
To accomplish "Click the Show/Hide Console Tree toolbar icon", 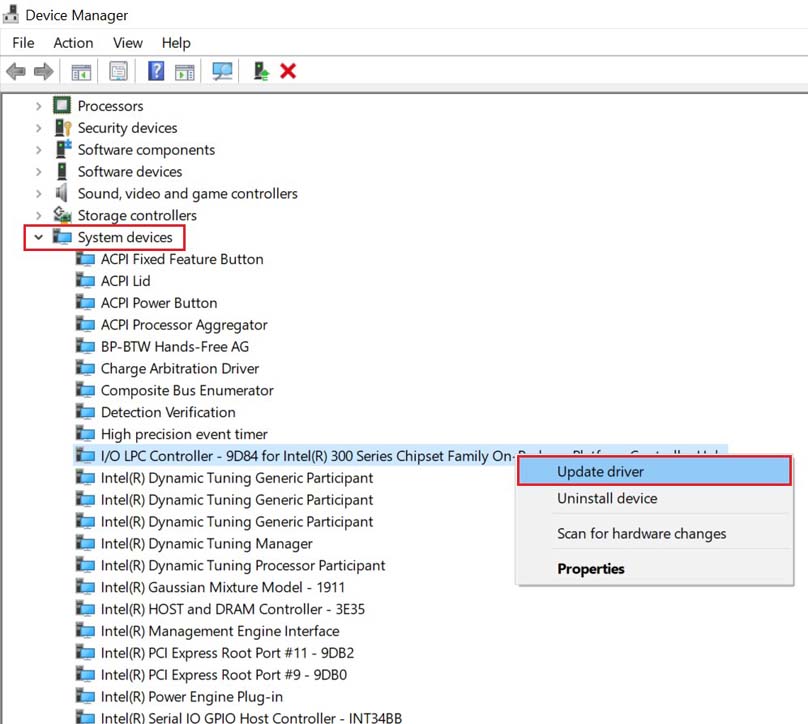I will coord(81,70).
